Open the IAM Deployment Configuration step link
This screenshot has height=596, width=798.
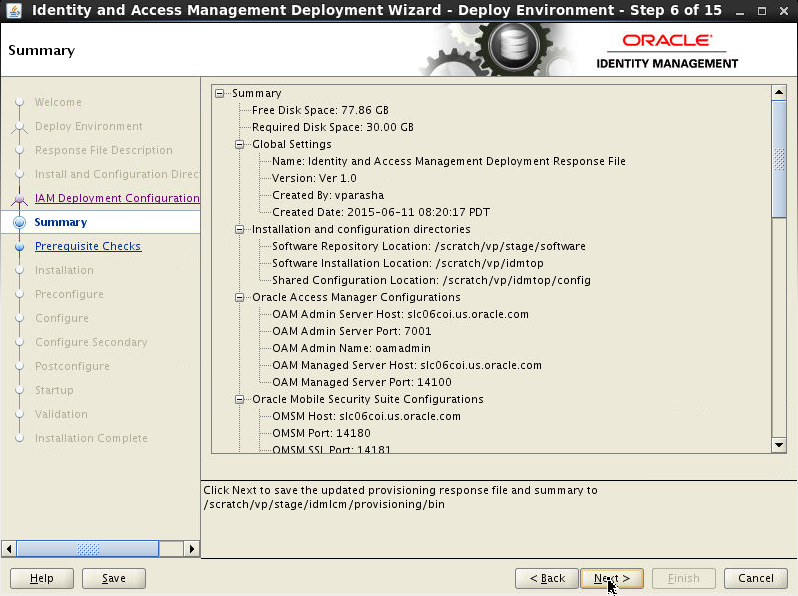point(117,198)
